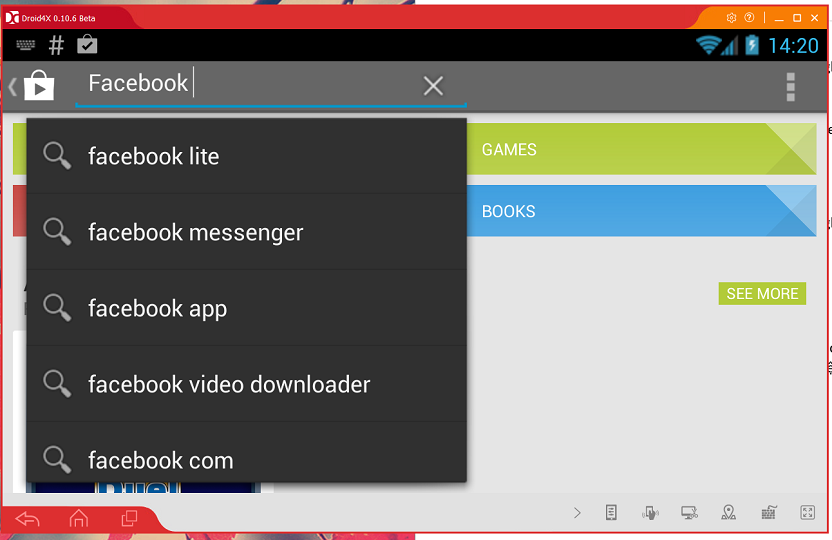Clear the Facebook search text with X
This screenshot has width=832, height=540.
click(433, 85)
